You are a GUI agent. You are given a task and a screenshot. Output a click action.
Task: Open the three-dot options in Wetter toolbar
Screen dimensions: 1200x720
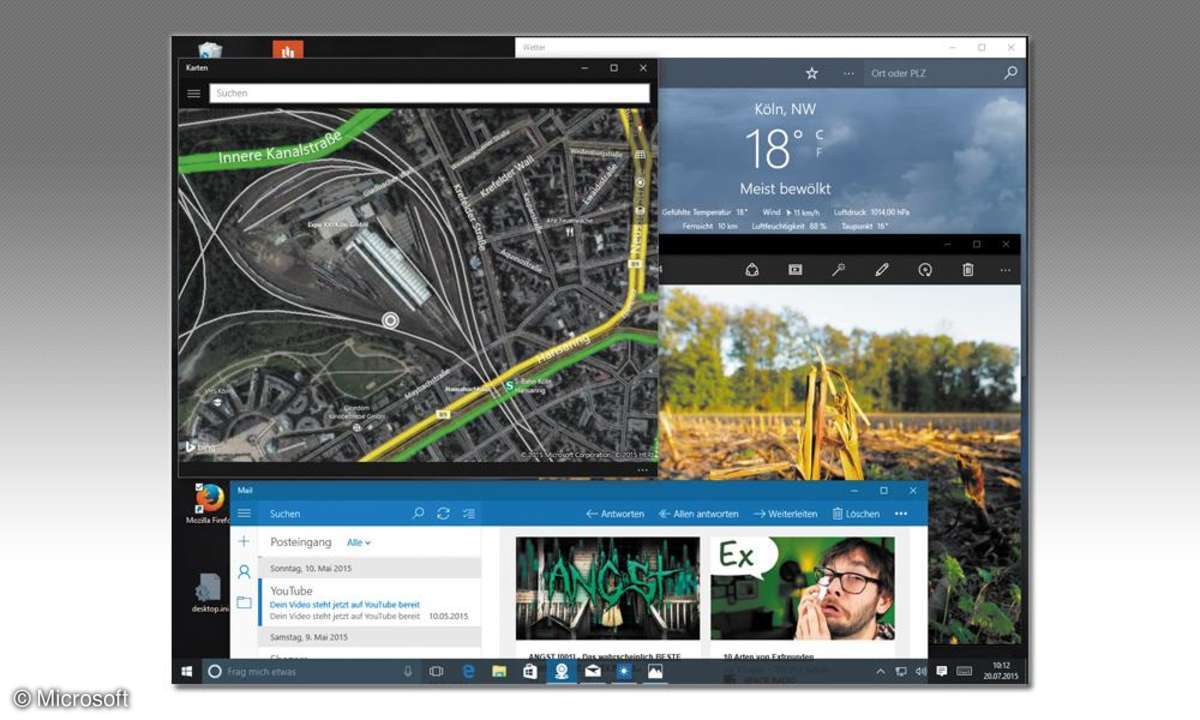[x=849, y=73]
